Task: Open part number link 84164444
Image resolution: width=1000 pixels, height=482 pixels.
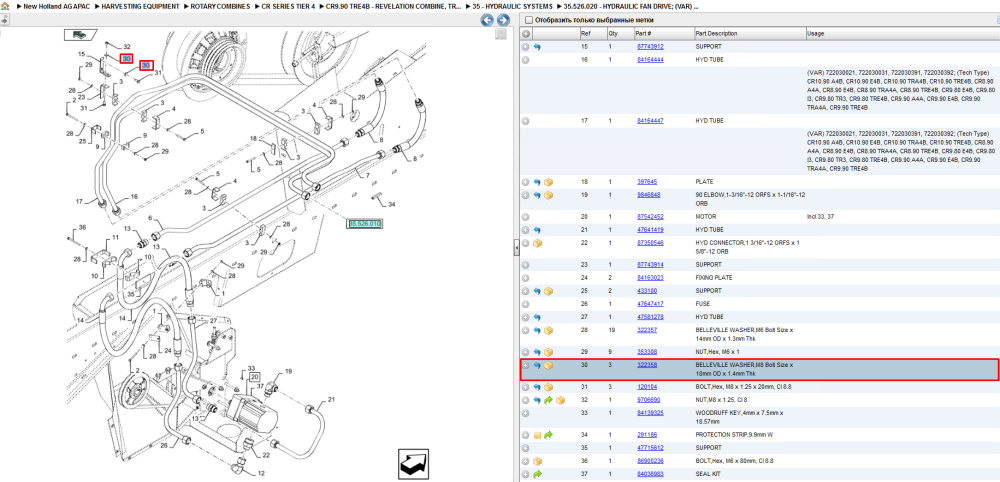Action: 650,60
